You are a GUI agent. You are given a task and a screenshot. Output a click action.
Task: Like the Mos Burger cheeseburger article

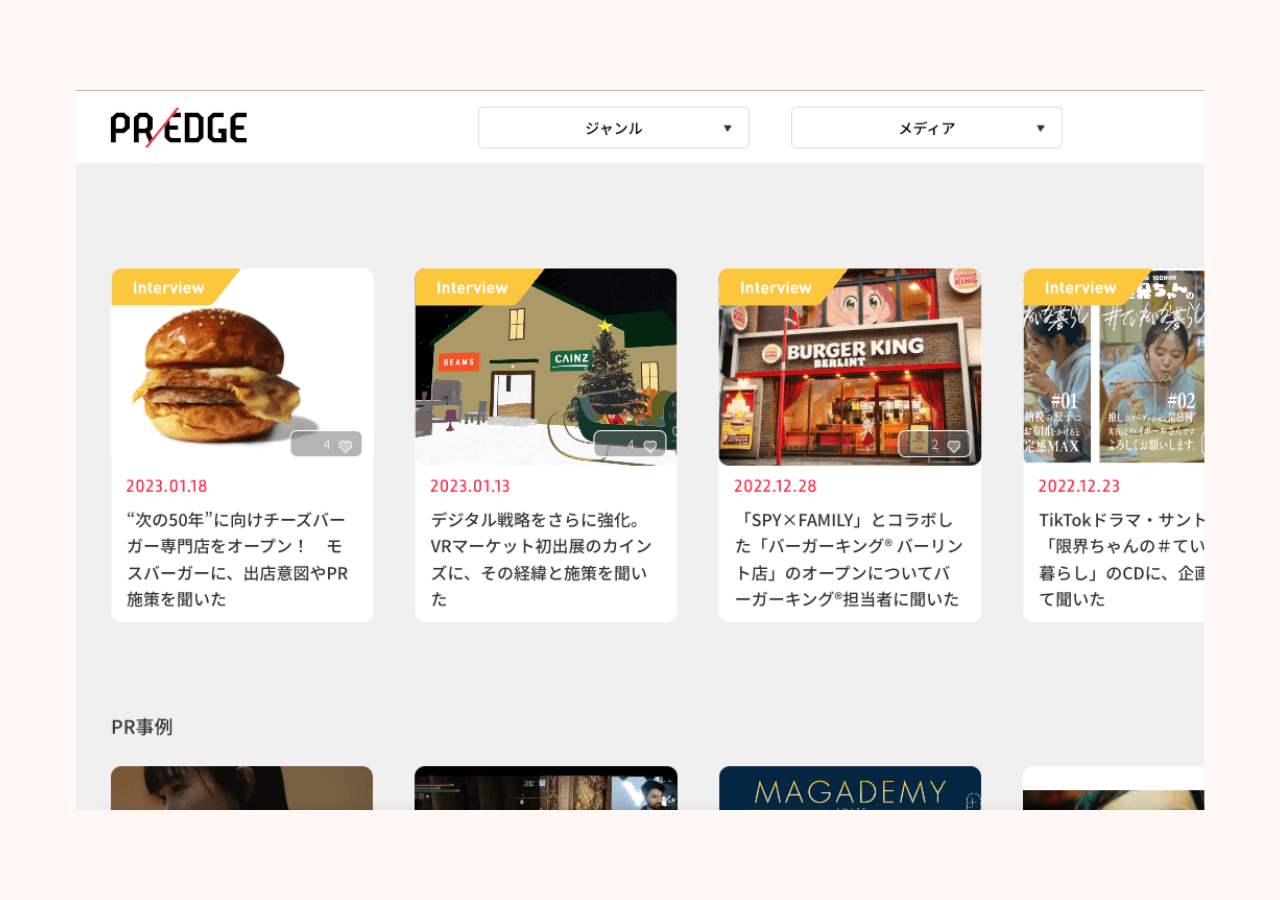(x=326, y=444)
